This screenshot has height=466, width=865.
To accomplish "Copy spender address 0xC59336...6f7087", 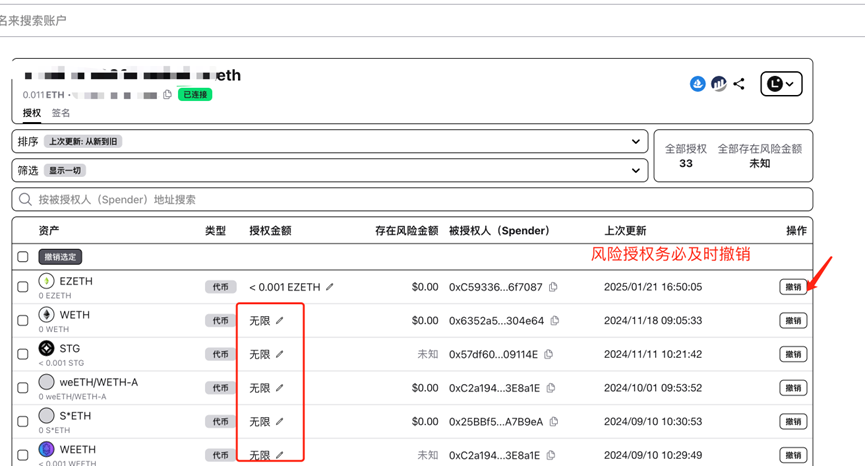I will (x=553, y=287).
